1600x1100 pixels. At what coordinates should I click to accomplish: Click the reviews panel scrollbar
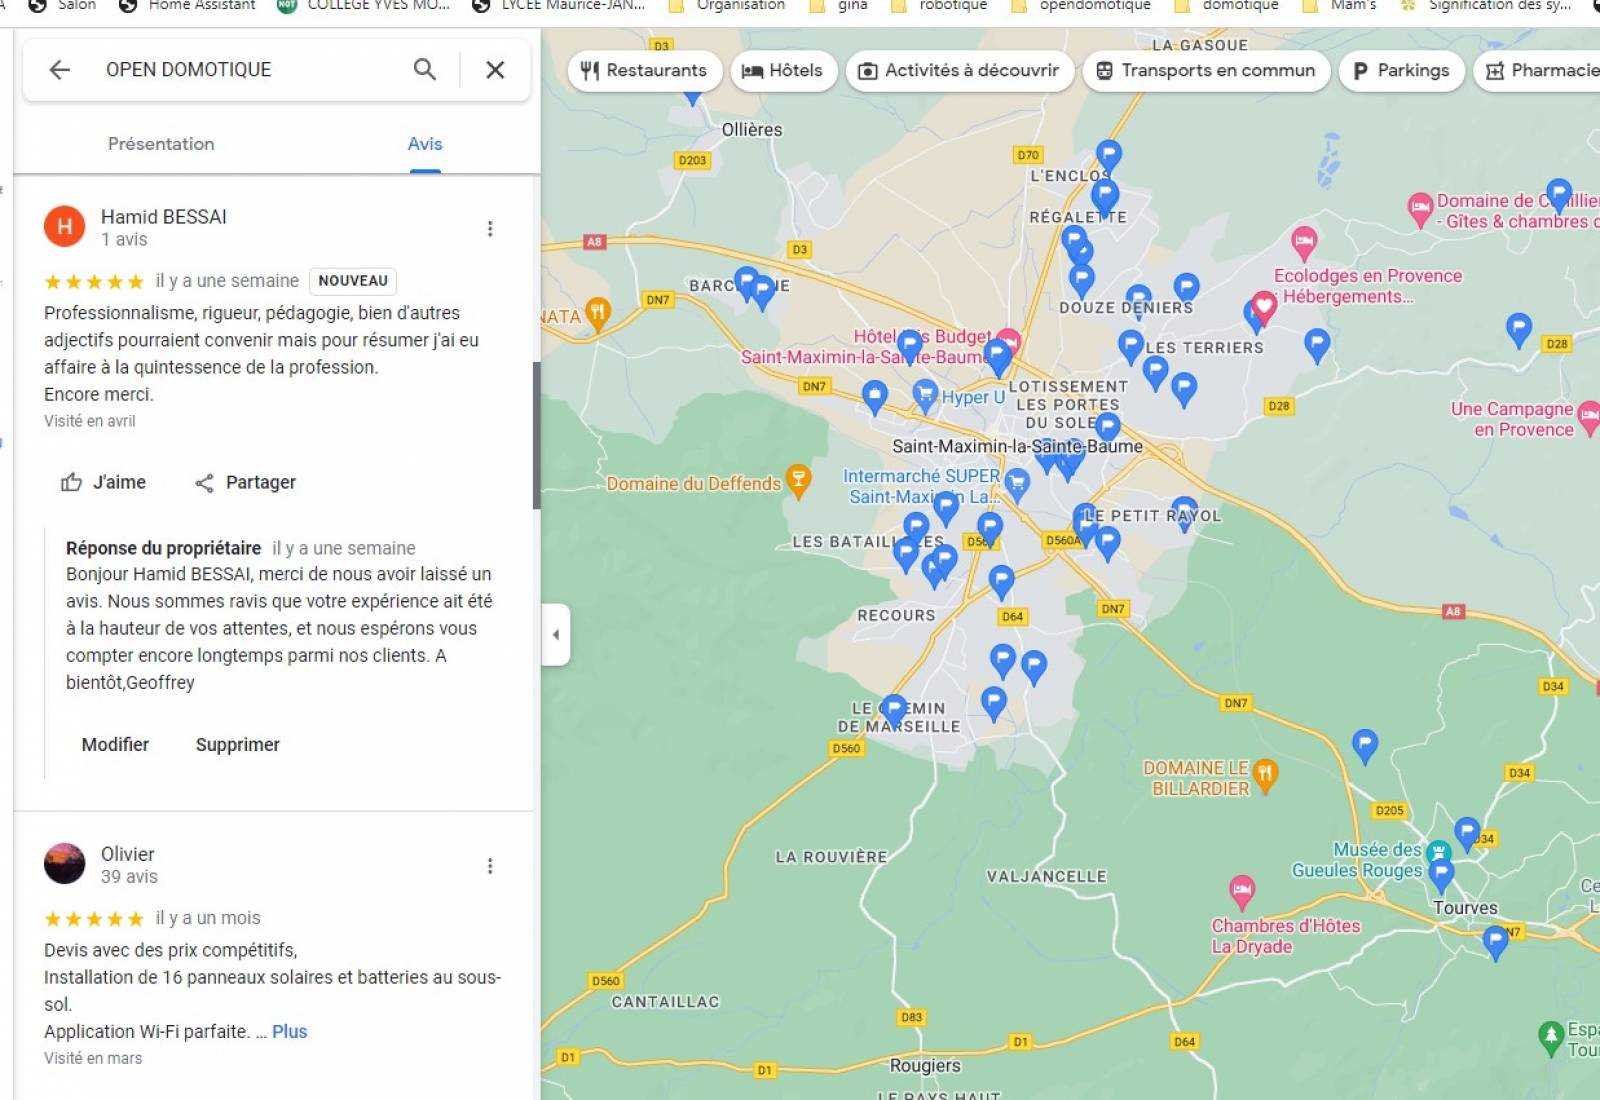(x=536, y=435)
